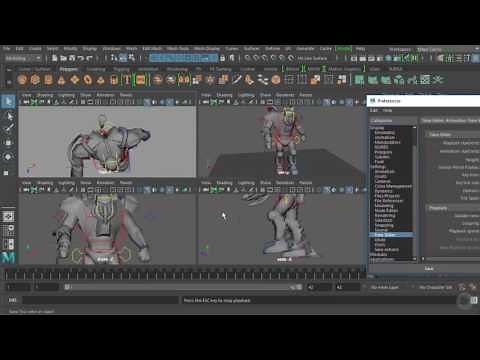Activate the Move tool in toolbox
Screen dimensions: 480x360
[x=8, y=143]
